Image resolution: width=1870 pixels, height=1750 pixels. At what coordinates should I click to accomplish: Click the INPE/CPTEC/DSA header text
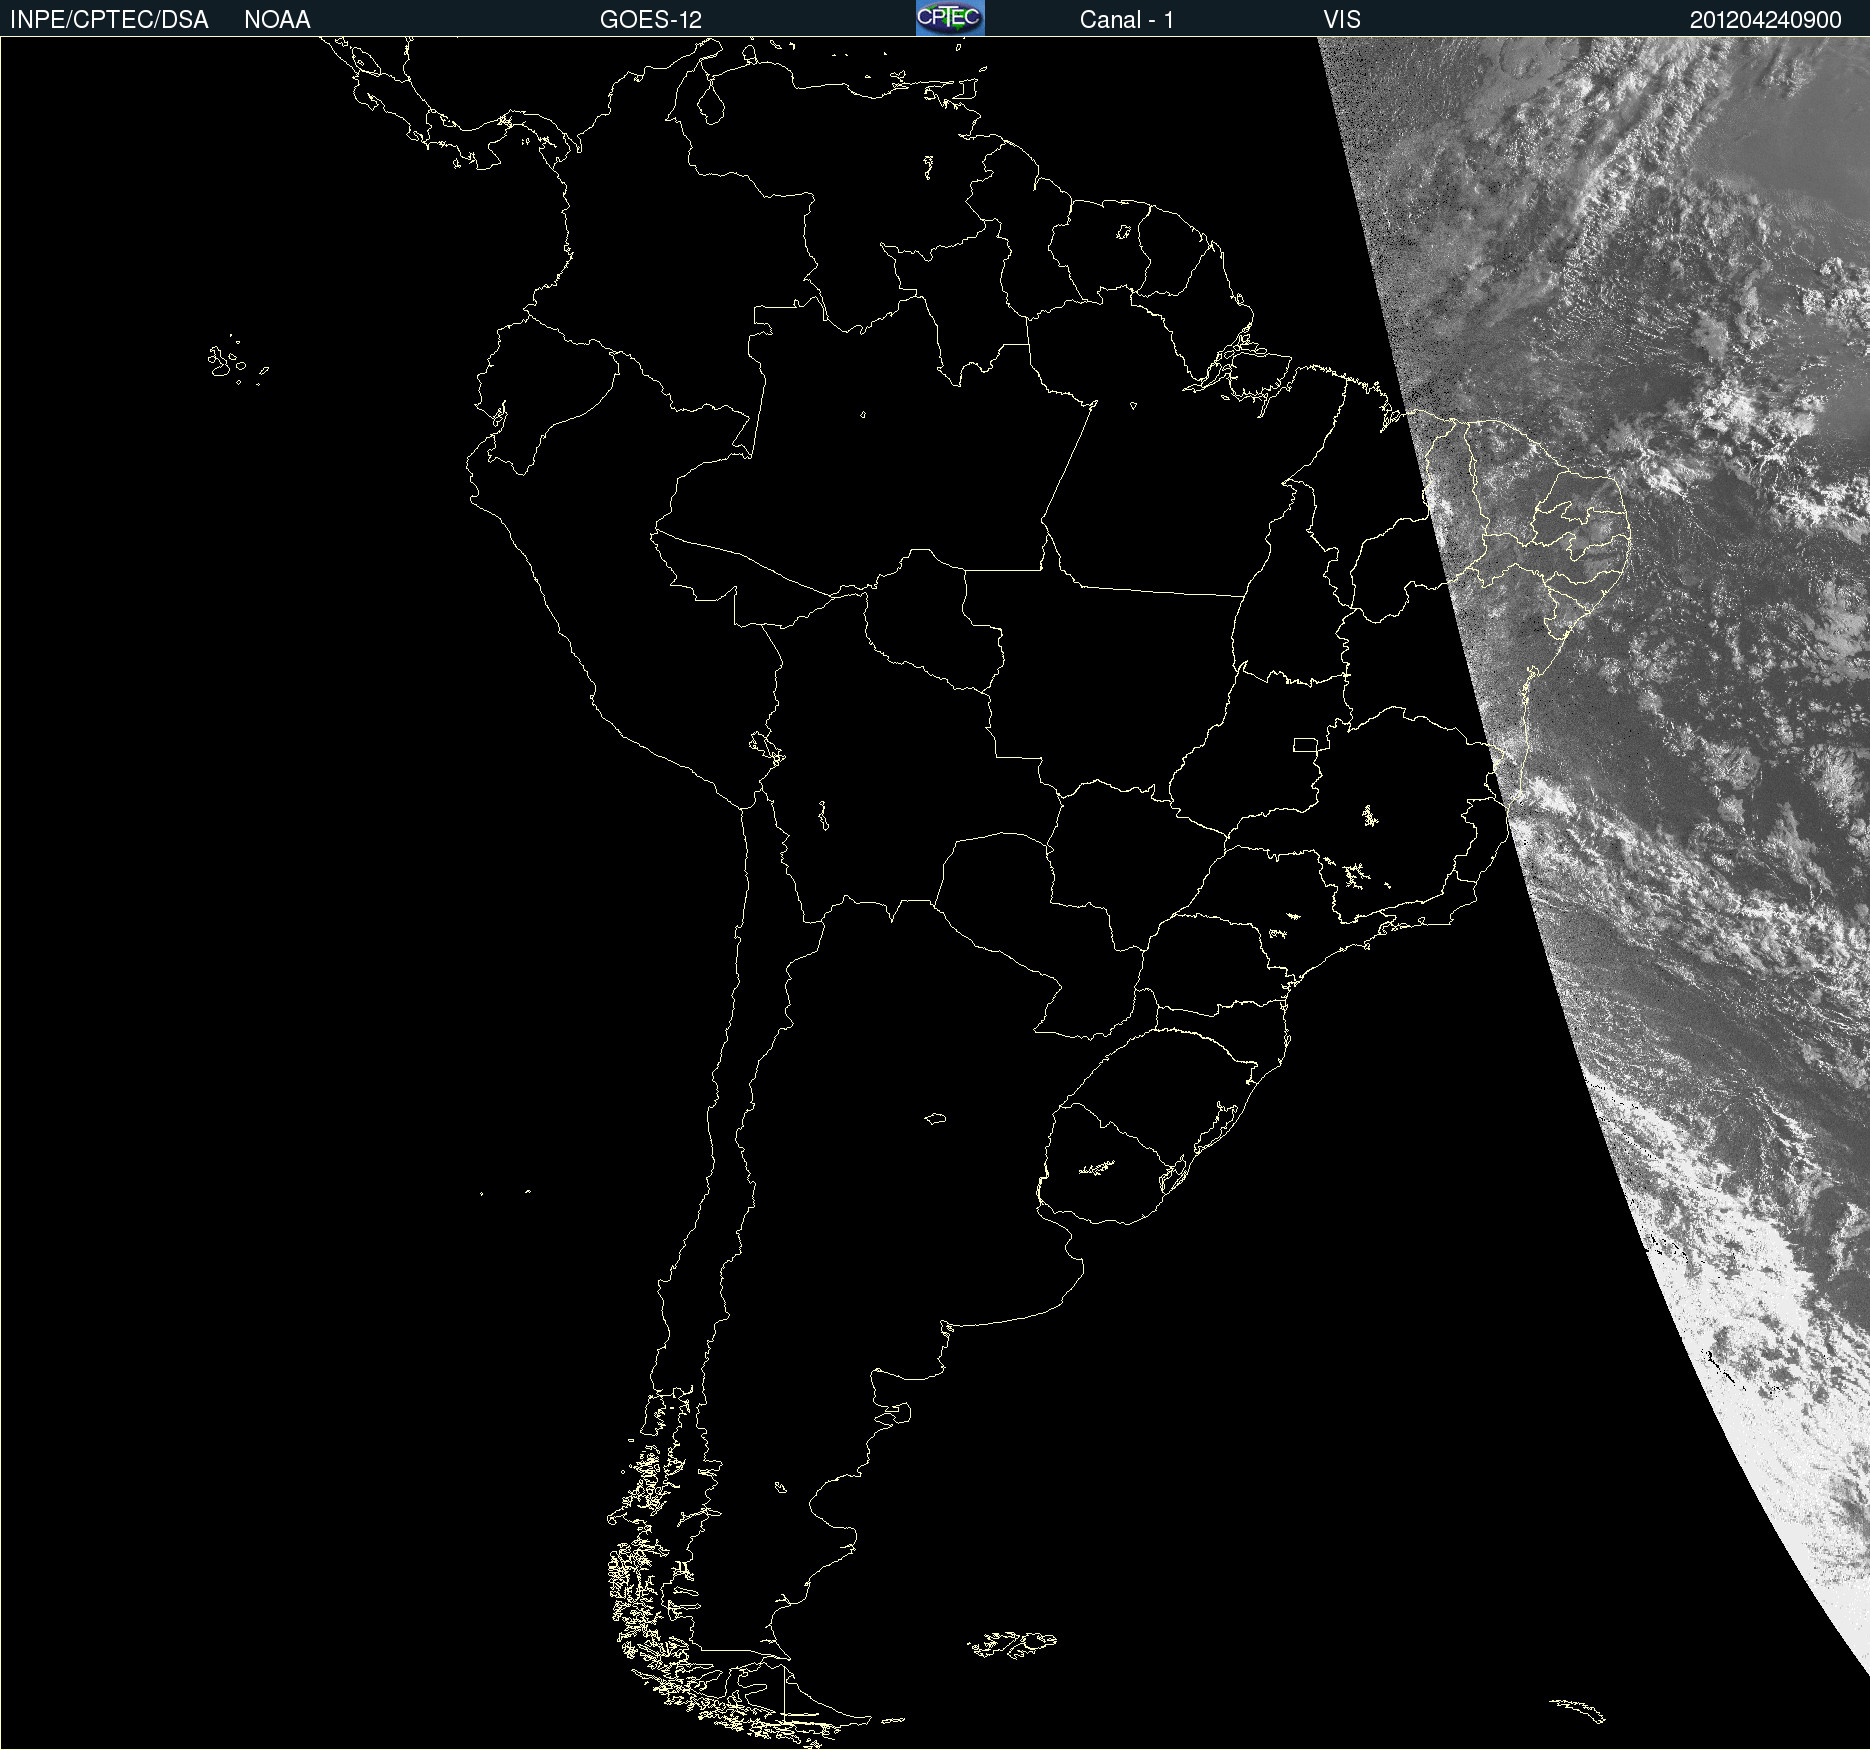pyautogui.click(x=109, y=20)
